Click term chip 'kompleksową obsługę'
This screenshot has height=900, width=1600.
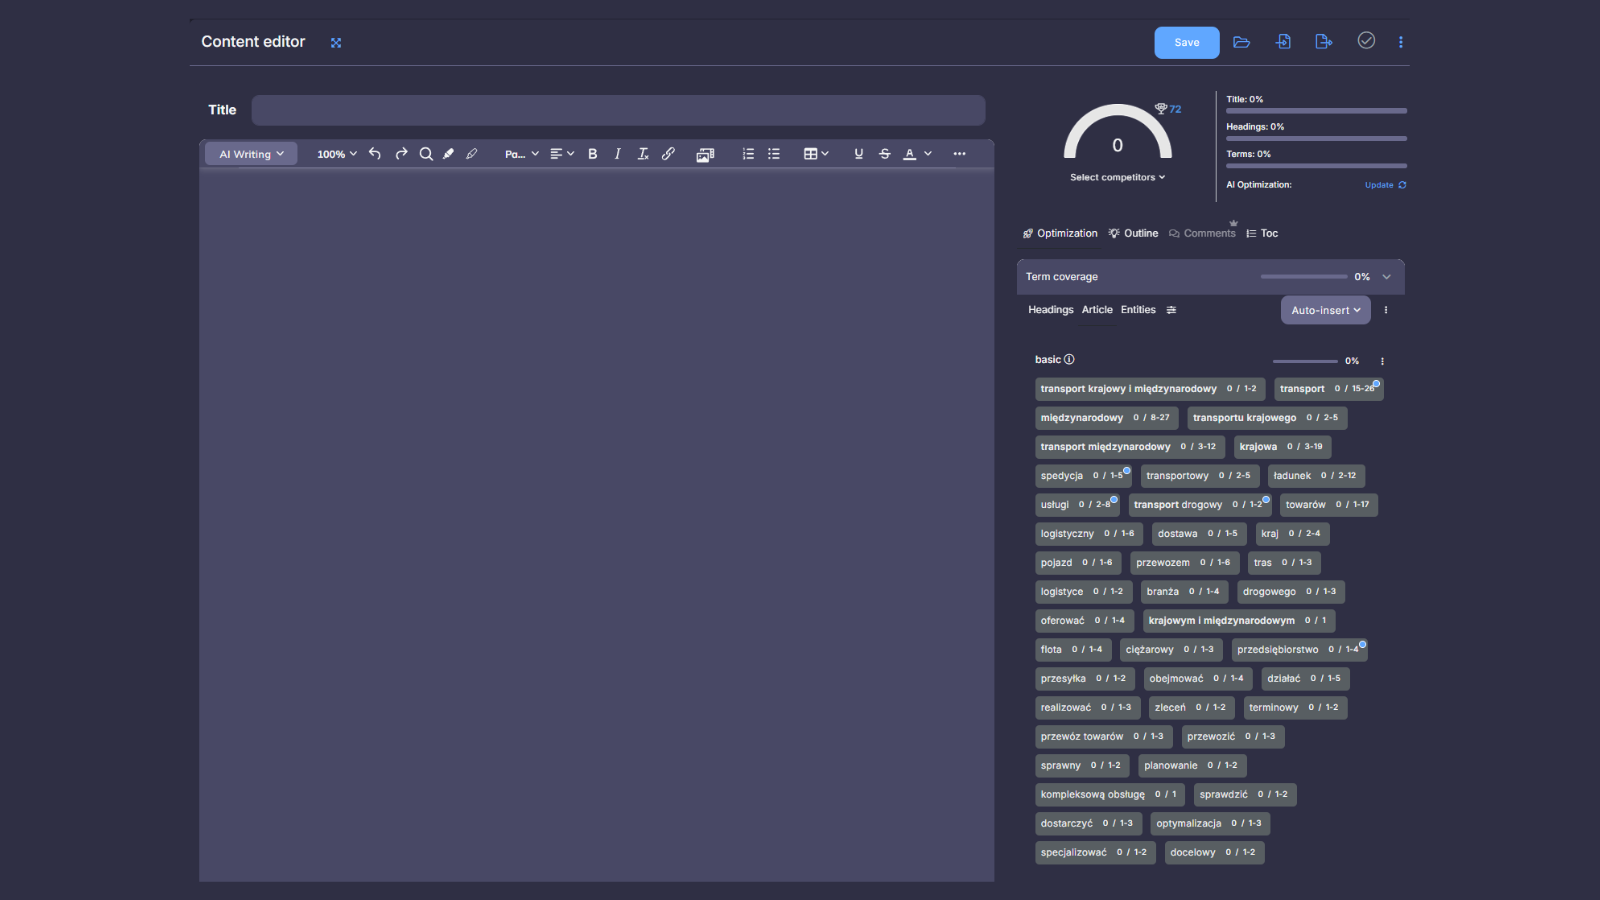[1110, 795]
